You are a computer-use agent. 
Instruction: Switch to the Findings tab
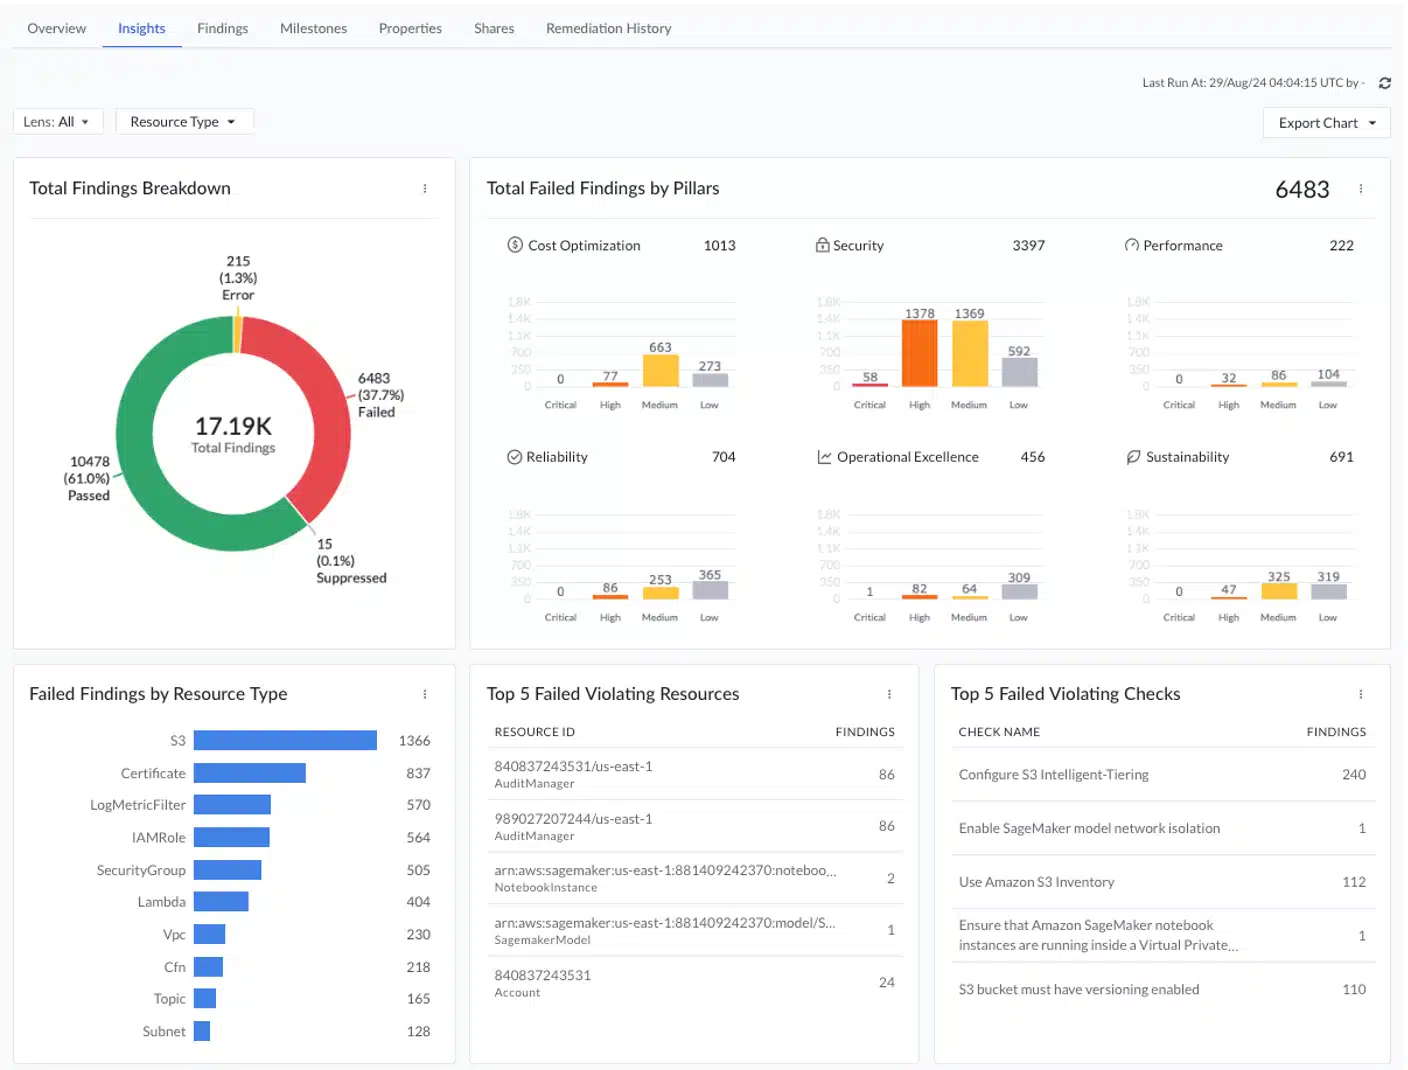pyautogui.click(x=222, y=28)
